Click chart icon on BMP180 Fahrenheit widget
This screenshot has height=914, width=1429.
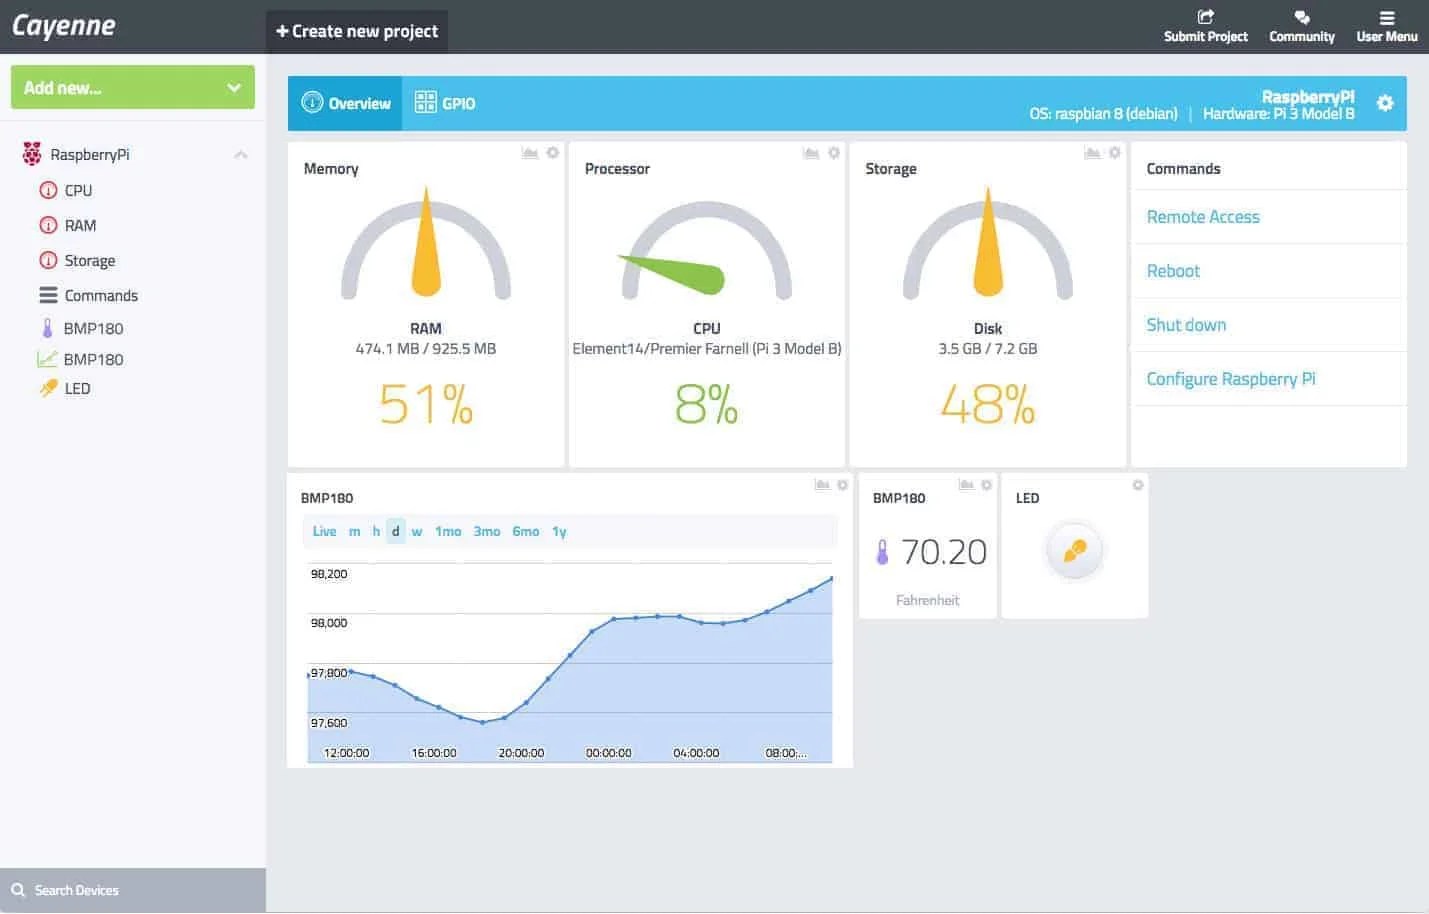966,485
